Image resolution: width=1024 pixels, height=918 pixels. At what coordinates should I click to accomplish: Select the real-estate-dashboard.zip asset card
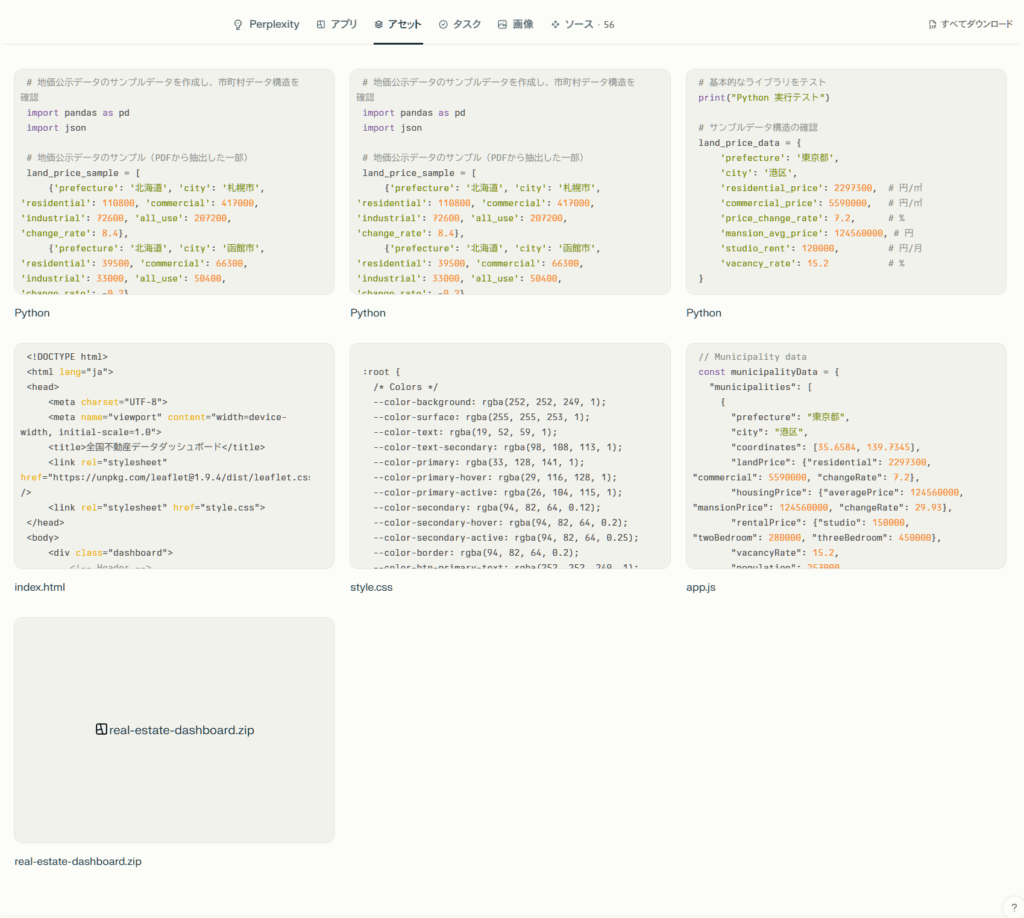click(x=174, y=730)
